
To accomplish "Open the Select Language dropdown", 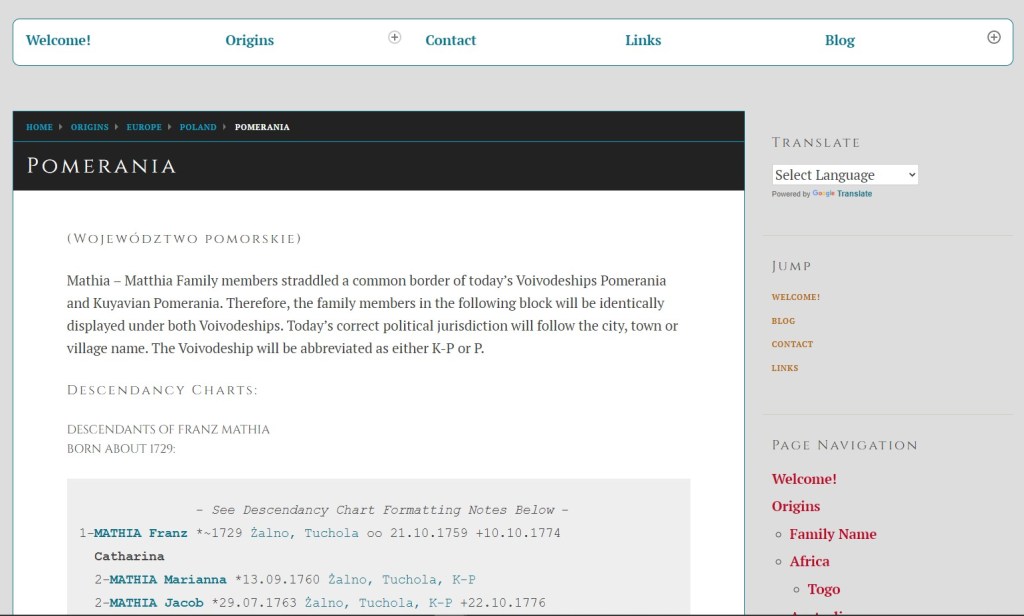I will pyautogui.click(x=844, y=175).
